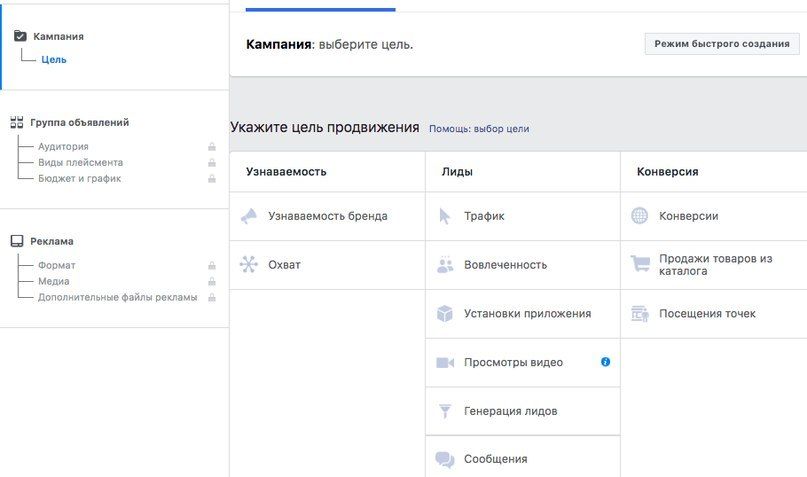Click the funnel icon for Генерация лидов

tap(445, 411)
